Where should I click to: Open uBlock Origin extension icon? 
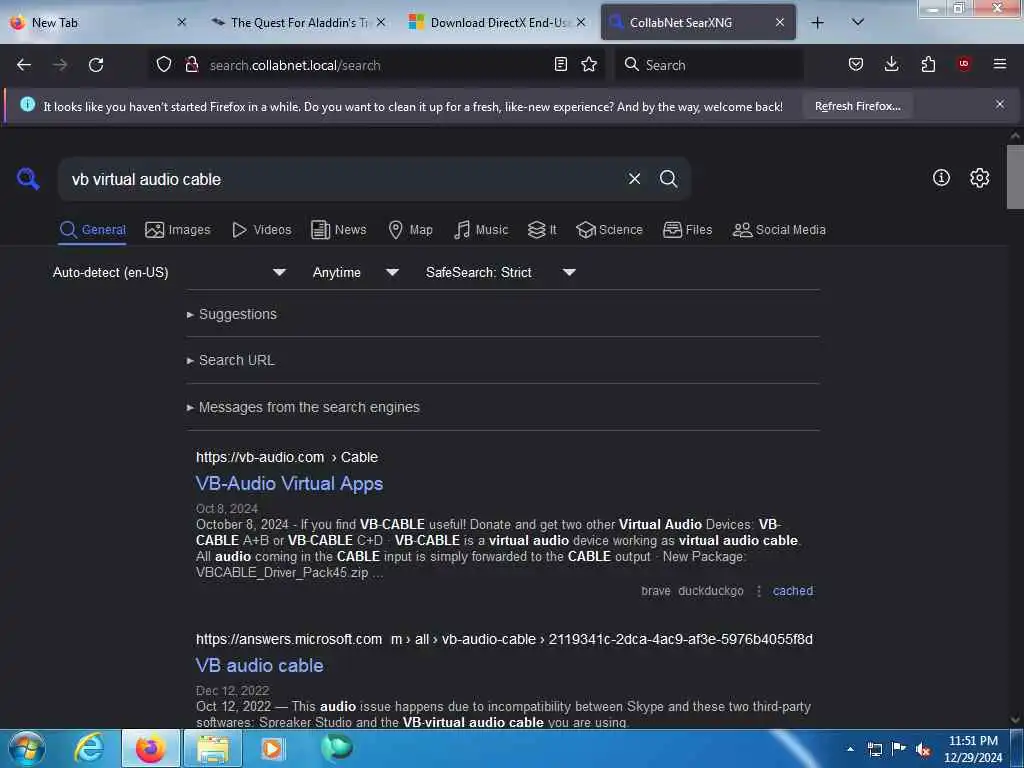click(964, 64)
